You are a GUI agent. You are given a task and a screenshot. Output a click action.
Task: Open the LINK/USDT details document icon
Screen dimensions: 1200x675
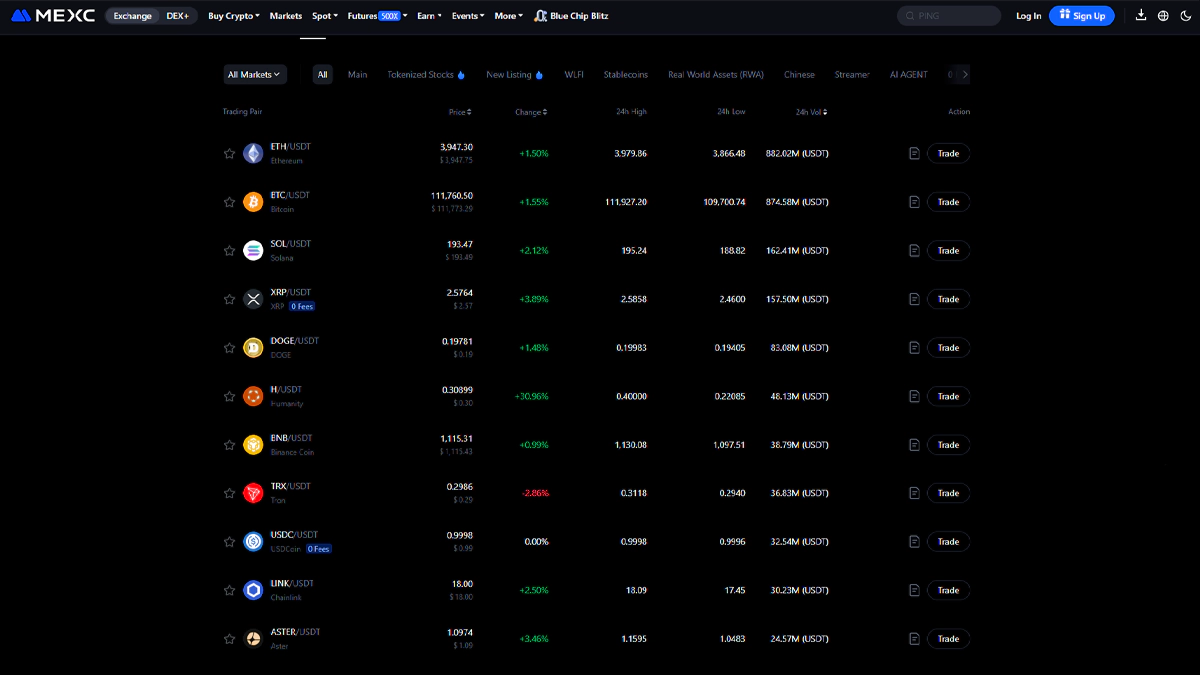(914, 590)
